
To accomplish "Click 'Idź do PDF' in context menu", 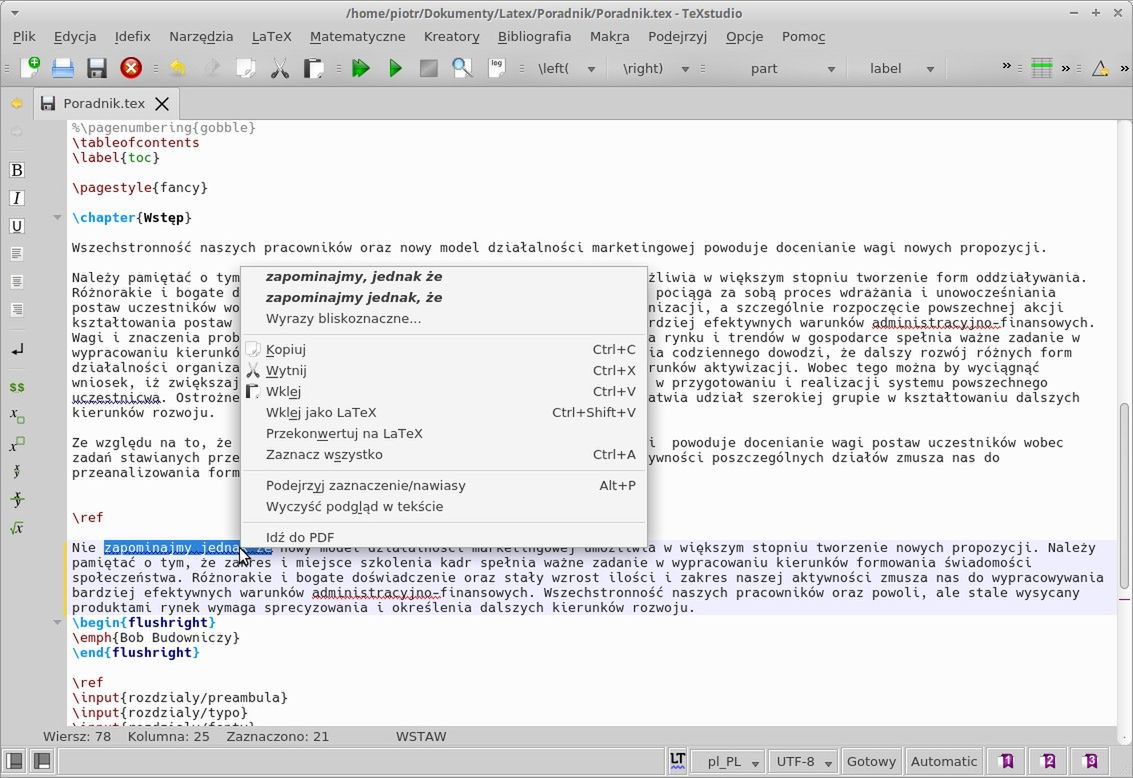I will click(300, 537).
